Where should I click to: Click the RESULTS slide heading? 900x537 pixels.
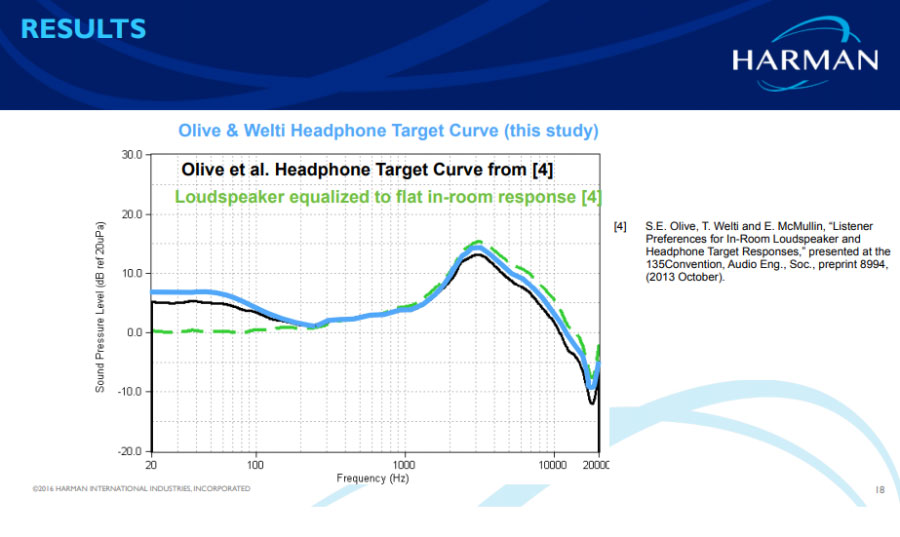[83, 29]
